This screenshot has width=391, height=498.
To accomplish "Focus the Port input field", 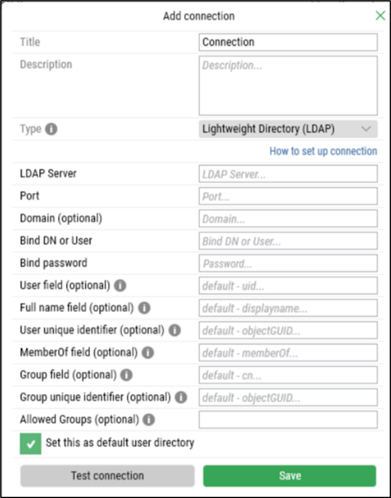I will pyautogui.click(x=288, y=196).
